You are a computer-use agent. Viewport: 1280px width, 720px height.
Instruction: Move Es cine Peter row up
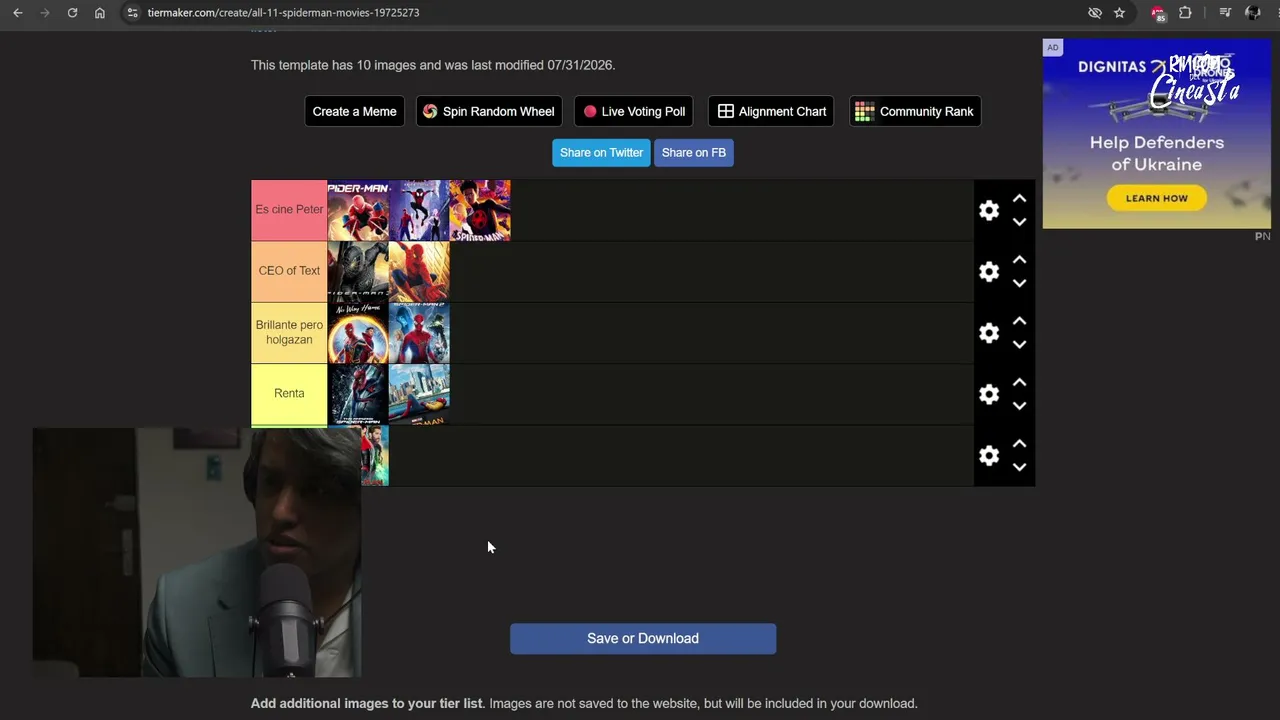(x=1019, y=199)
